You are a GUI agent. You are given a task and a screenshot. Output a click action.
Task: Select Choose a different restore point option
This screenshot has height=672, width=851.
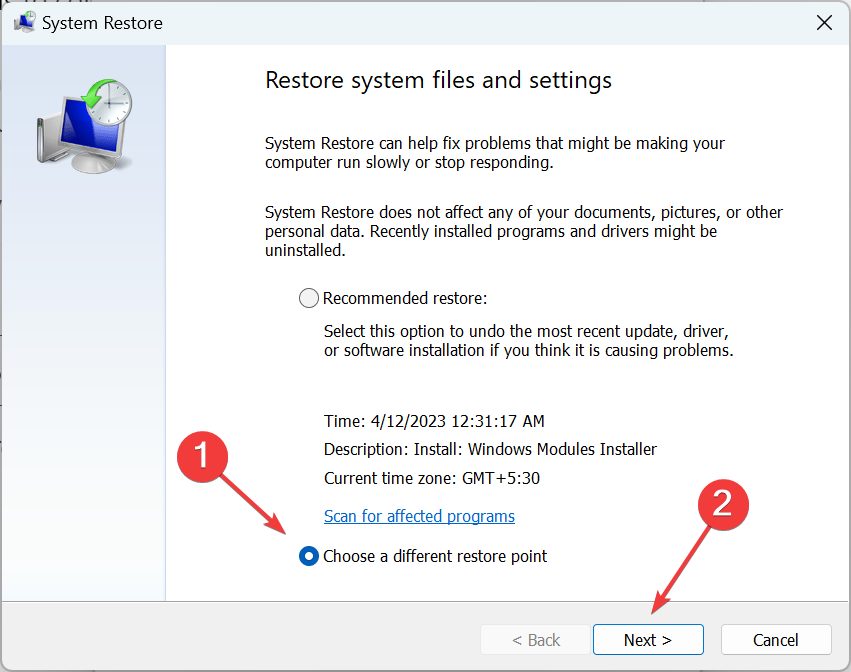309,556
